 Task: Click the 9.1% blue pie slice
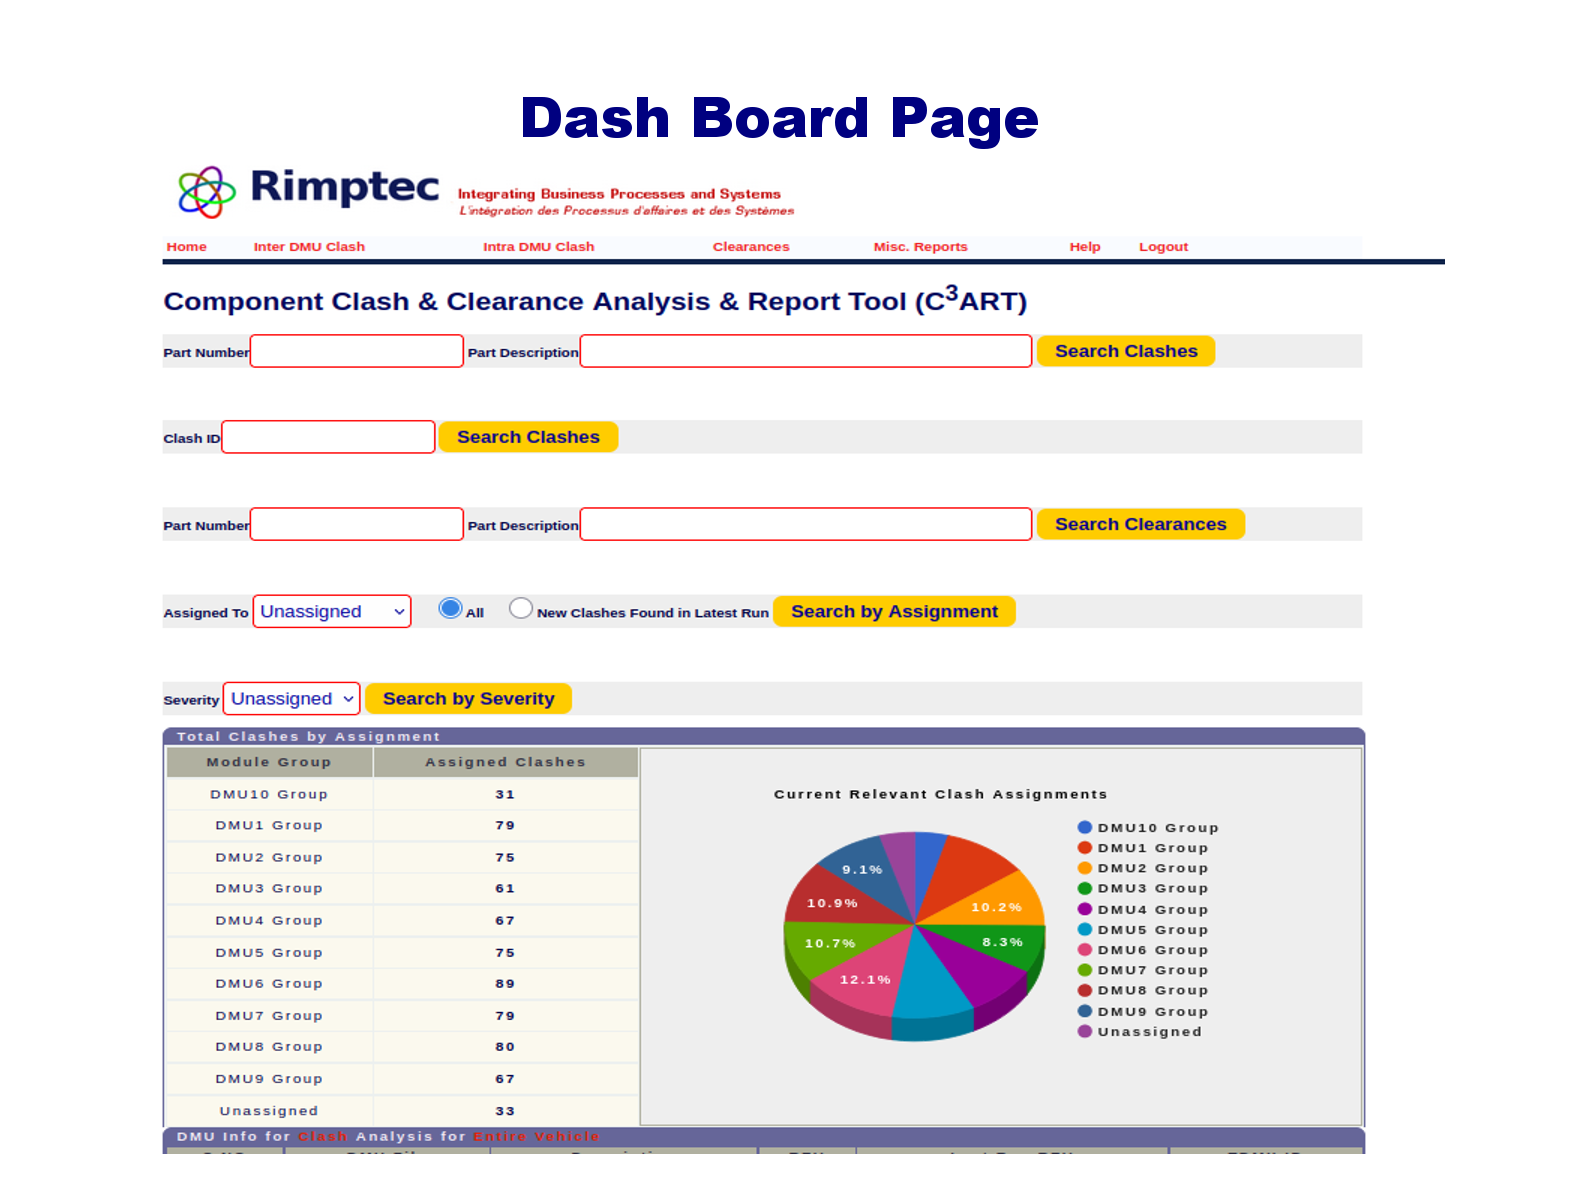tap(858, 867)
